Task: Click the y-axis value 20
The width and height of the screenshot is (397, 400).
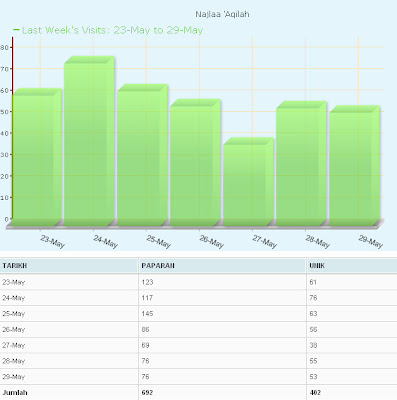Action: click(5, 176)
